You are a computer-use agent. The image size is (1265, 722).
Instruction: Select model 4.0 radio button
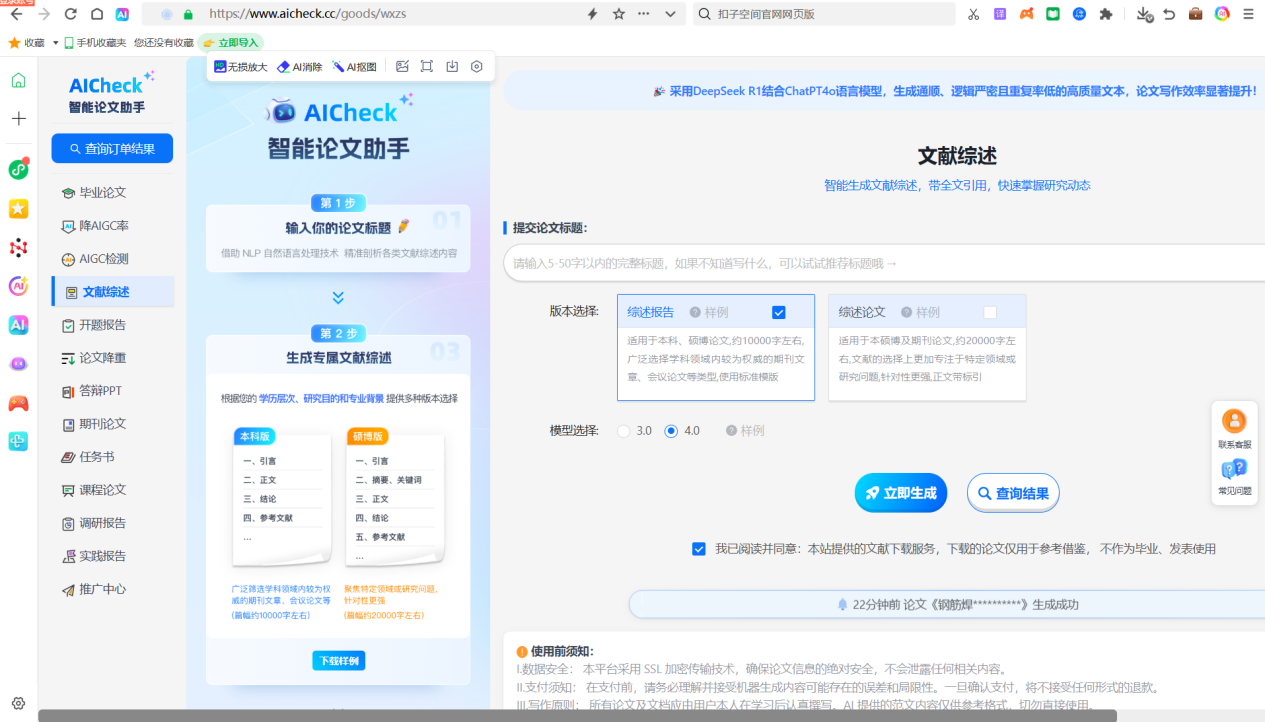[x=671, y=431]
